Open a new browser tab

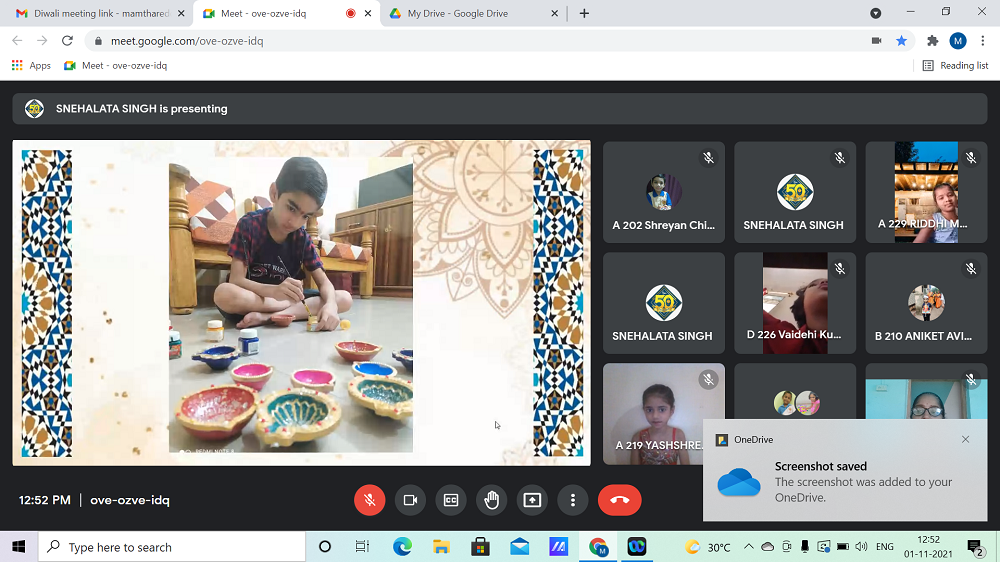584,13
